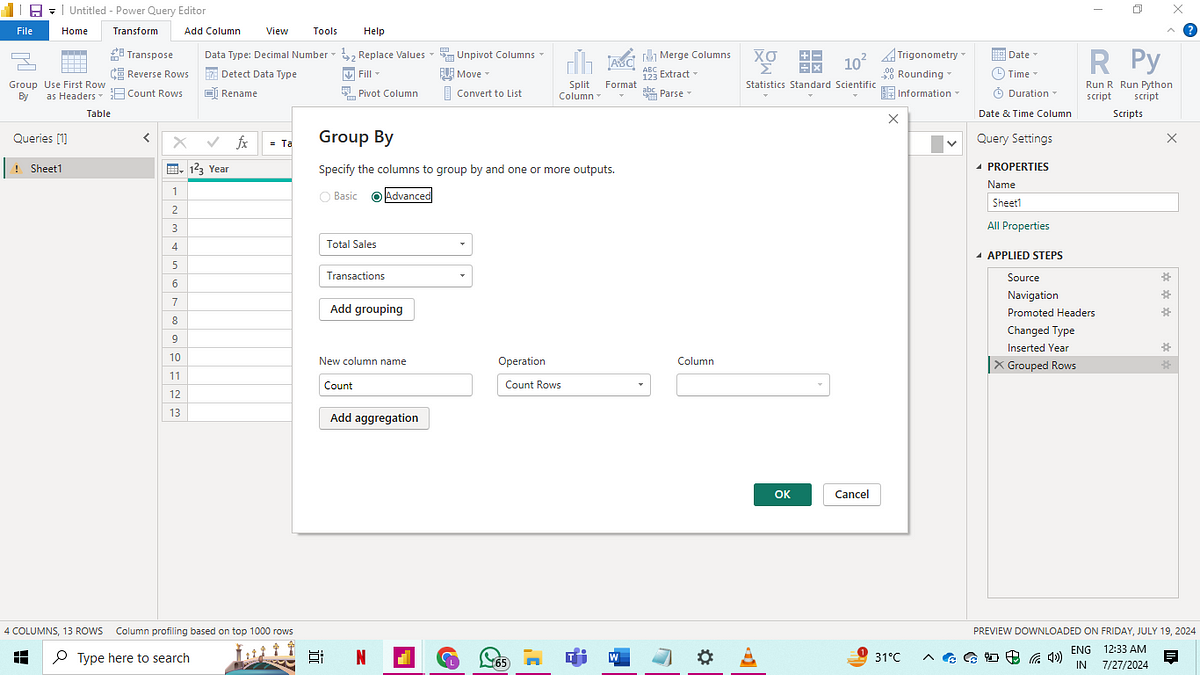Screen dimensions: 1200x675
Task: Click Cancel in the Group By dialog
Action: click(x=852, y=494)
